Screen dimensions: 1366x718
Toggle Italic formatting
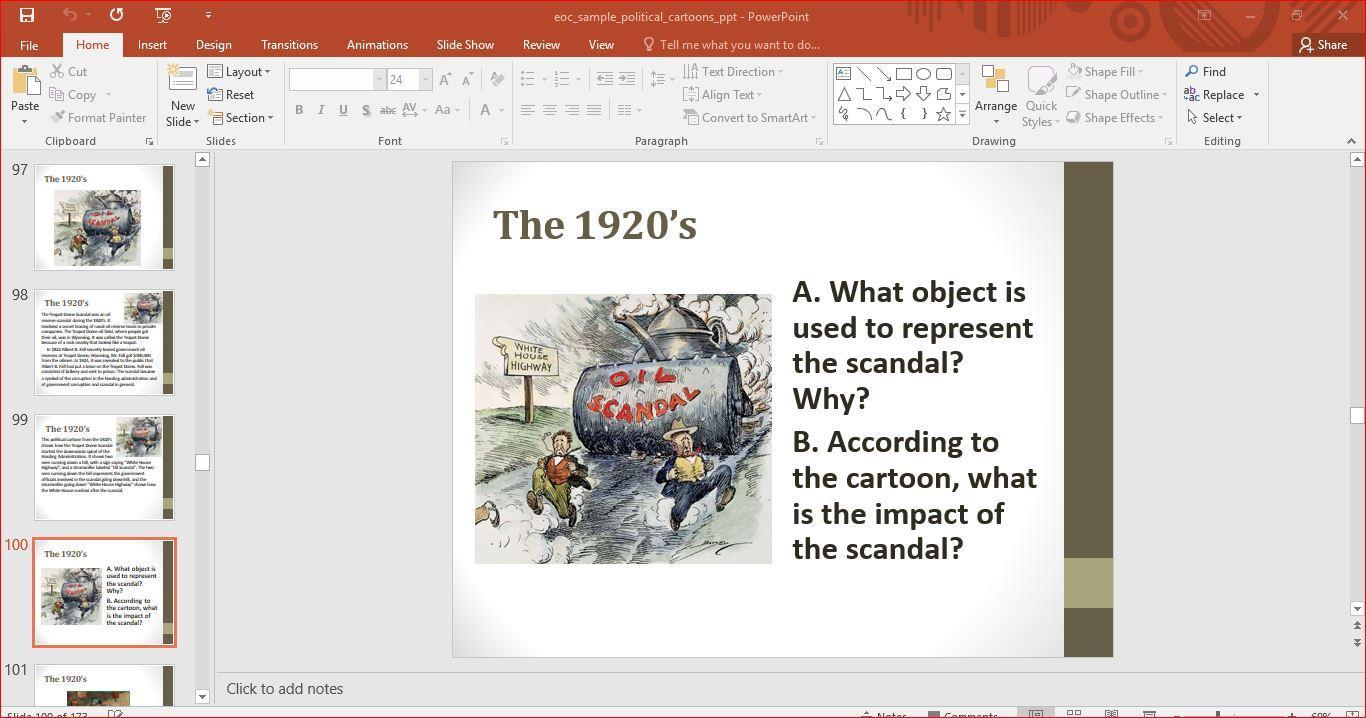tap(321, 110)
